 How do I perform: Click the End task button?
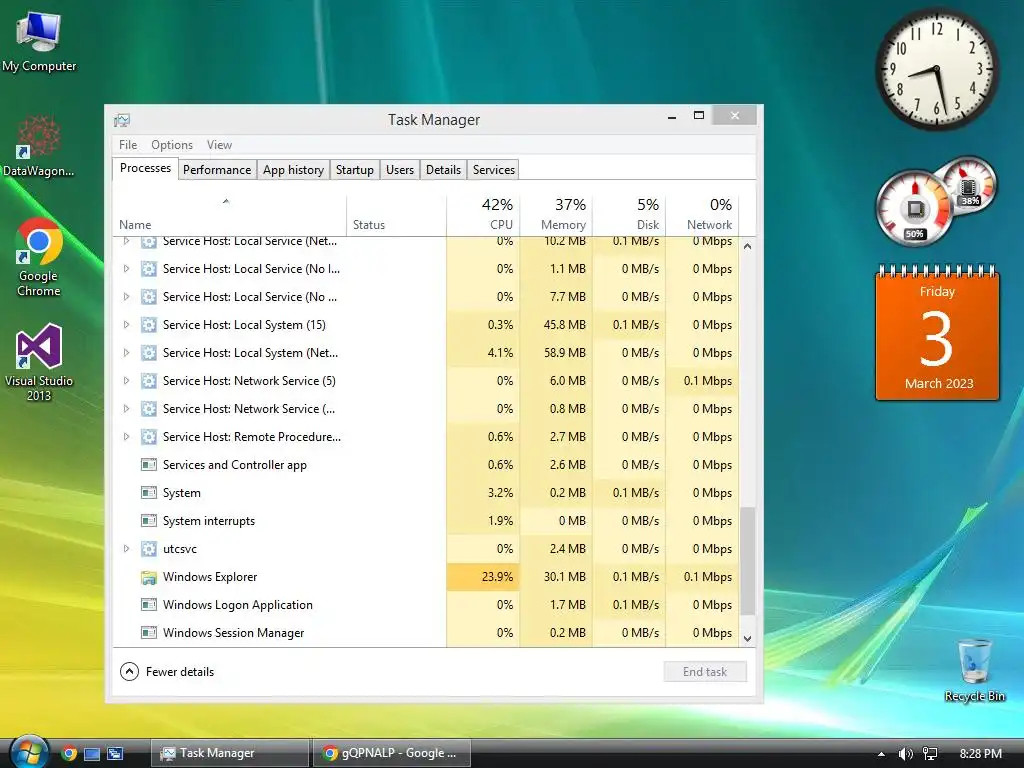click(705, 672)
